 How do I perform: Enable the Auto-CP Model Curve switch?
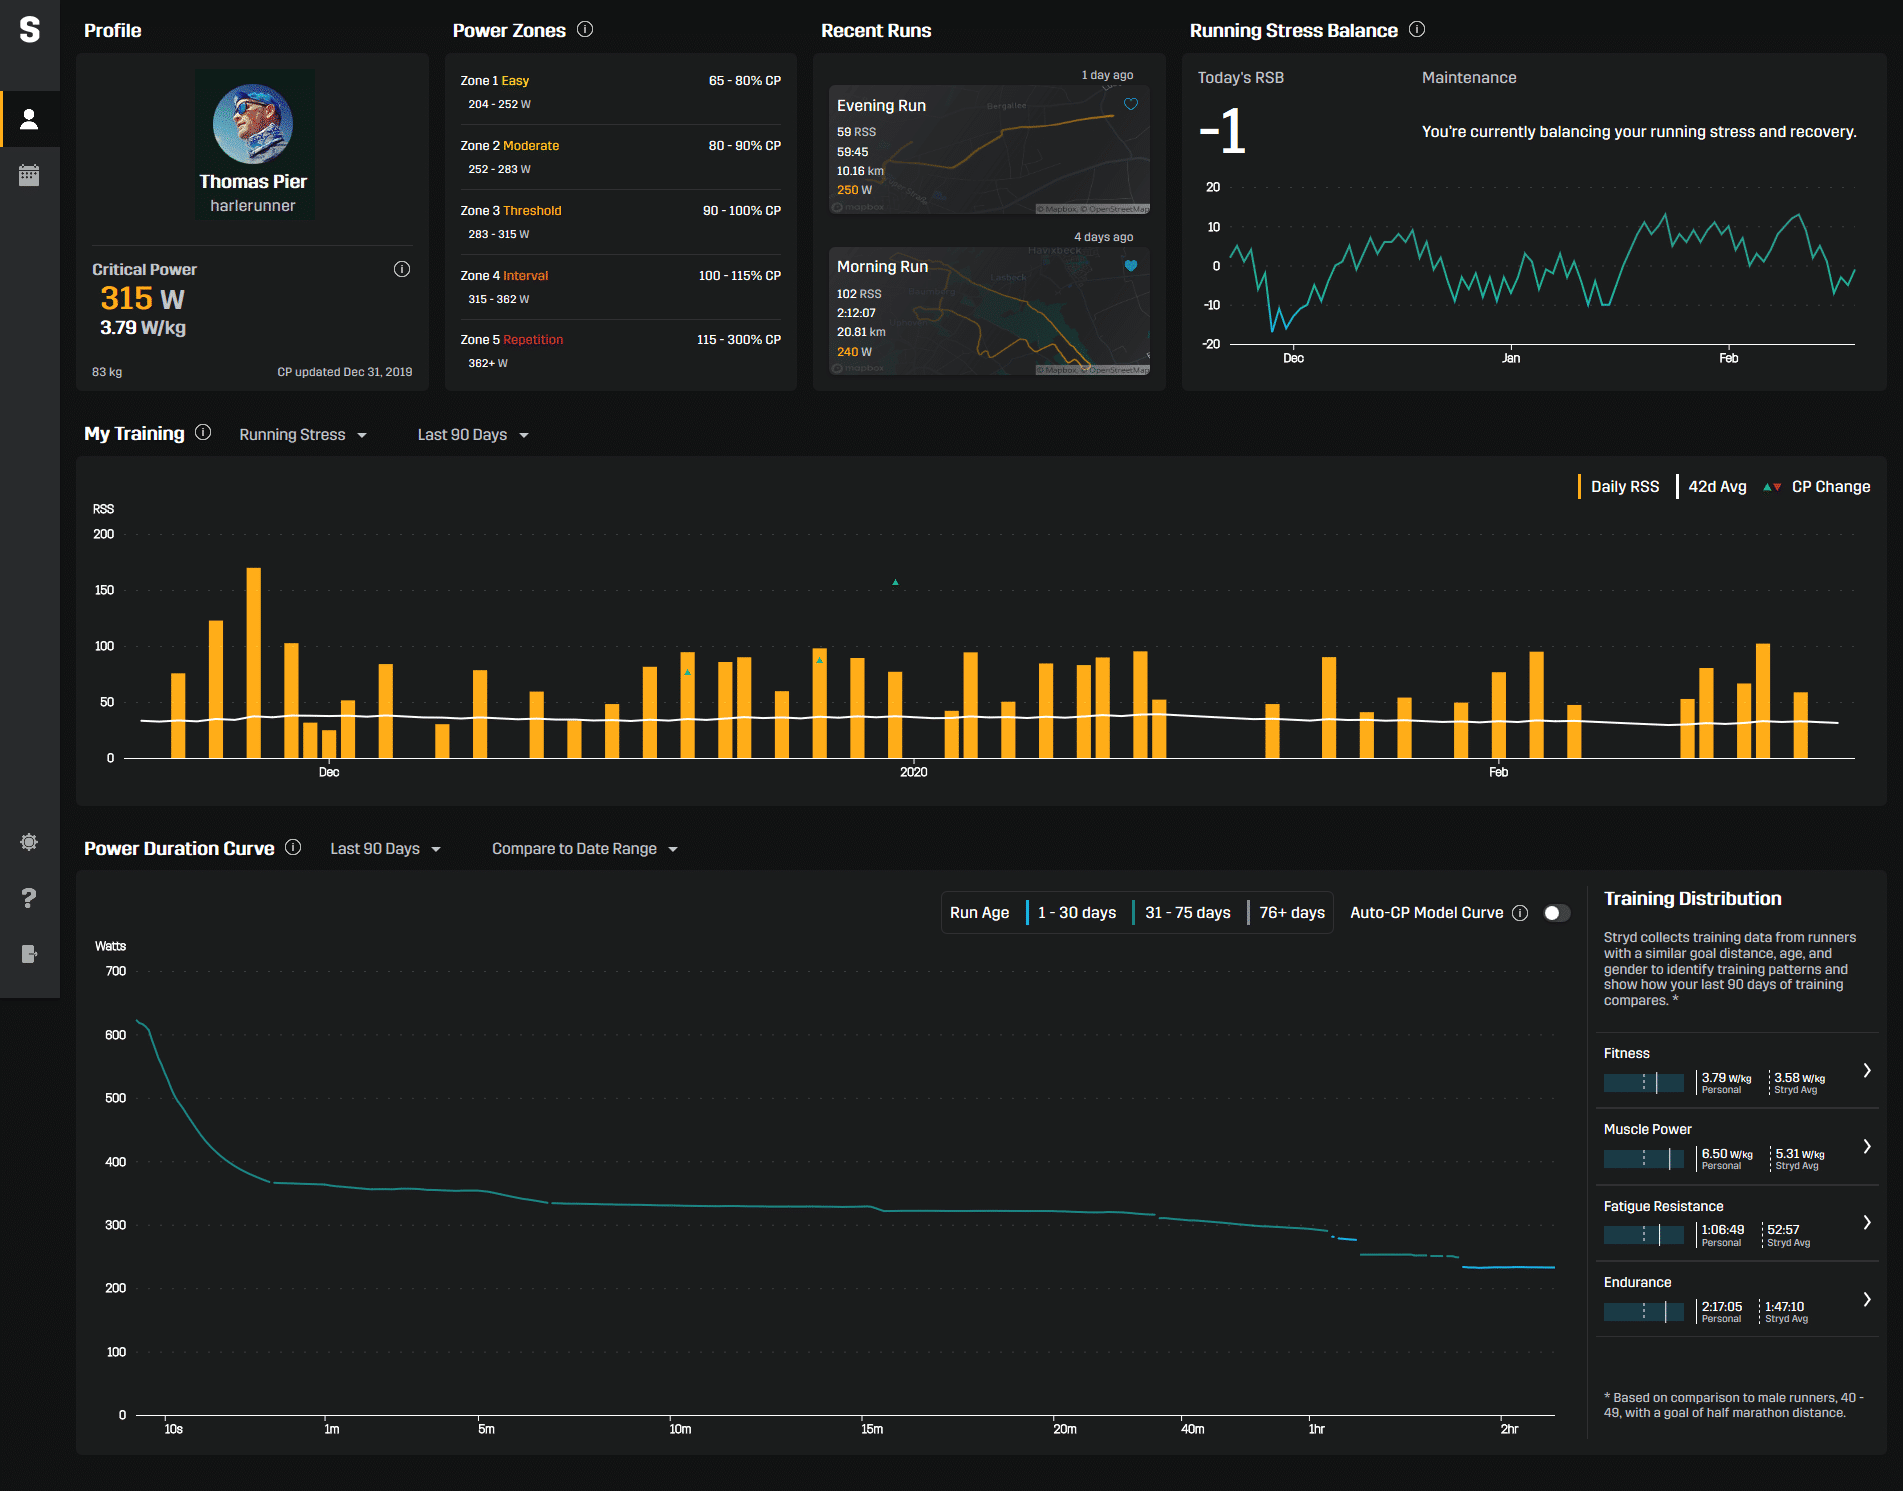click(1557, 912)
